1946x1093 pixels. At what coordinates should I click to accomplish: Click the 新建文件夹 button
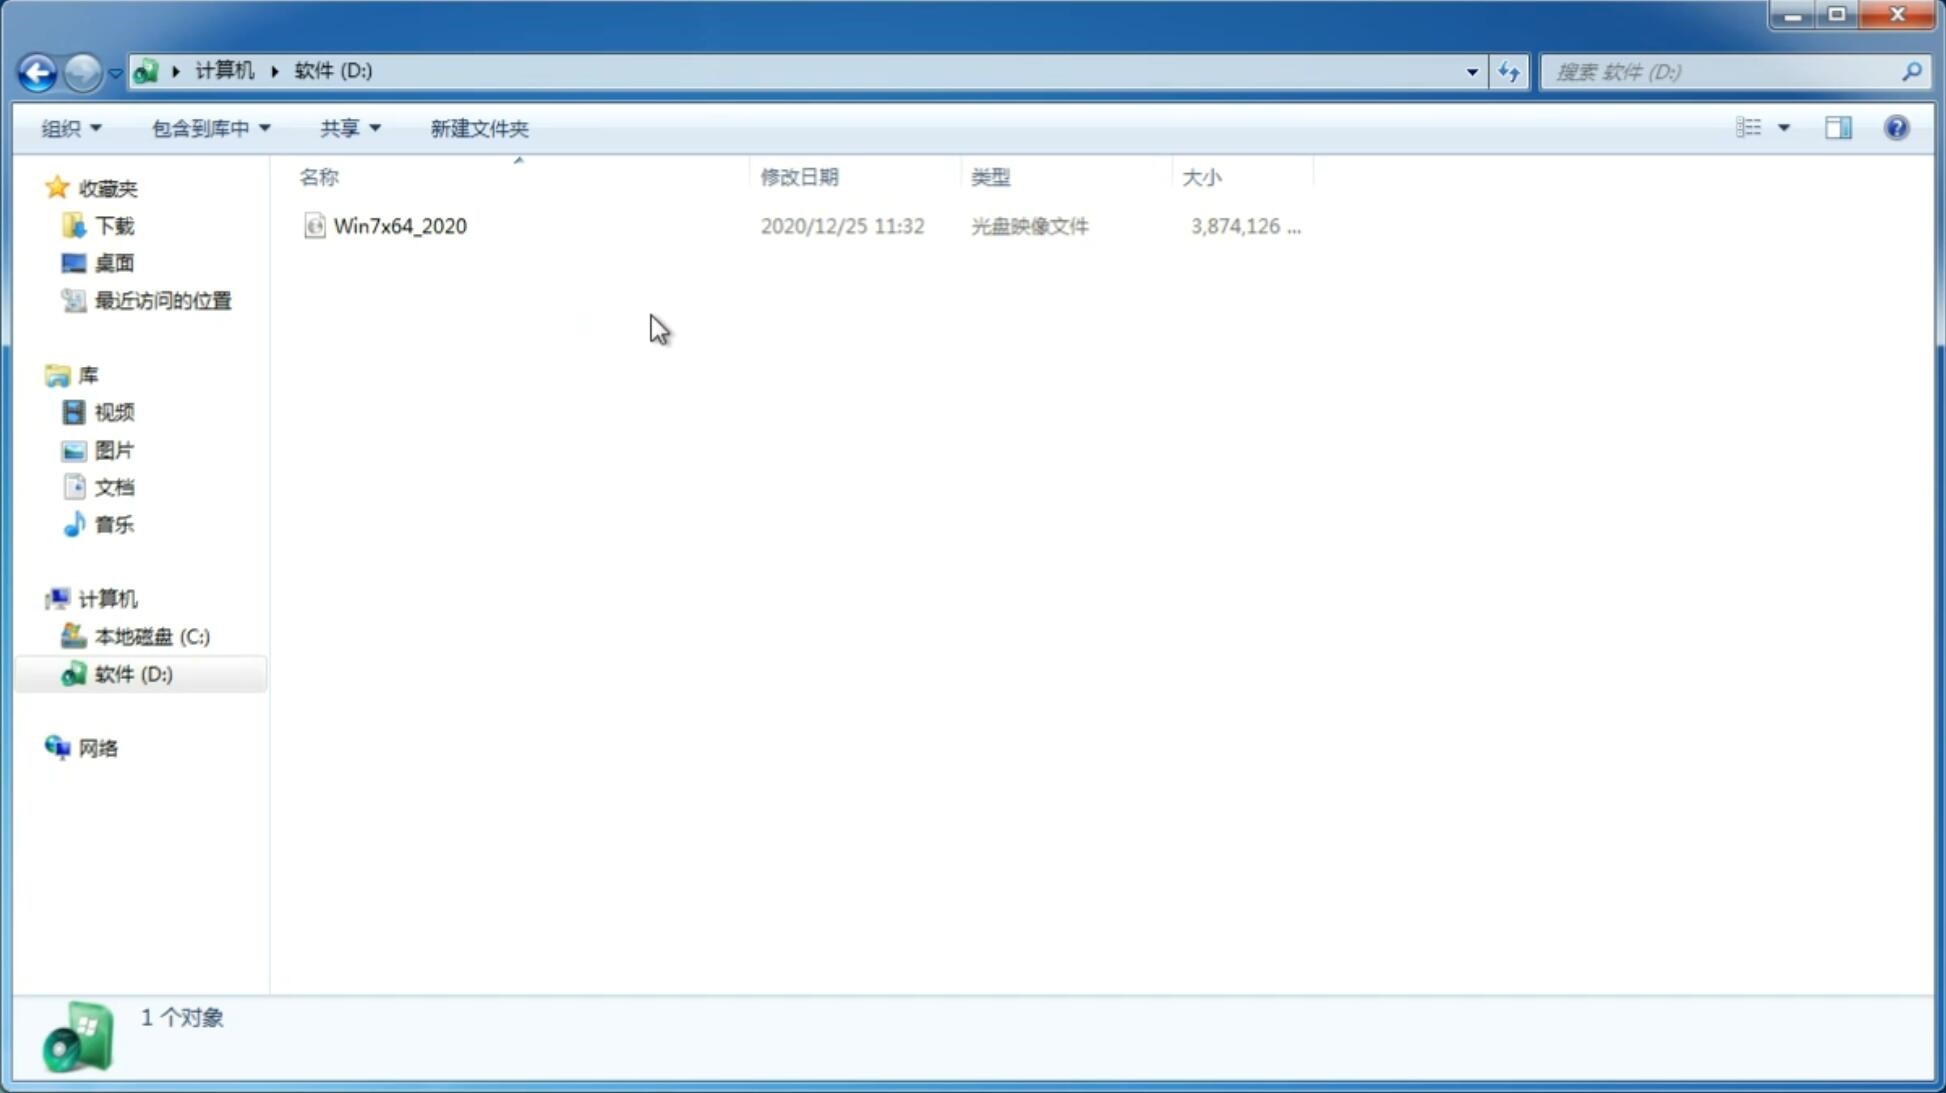pos(480,128)
